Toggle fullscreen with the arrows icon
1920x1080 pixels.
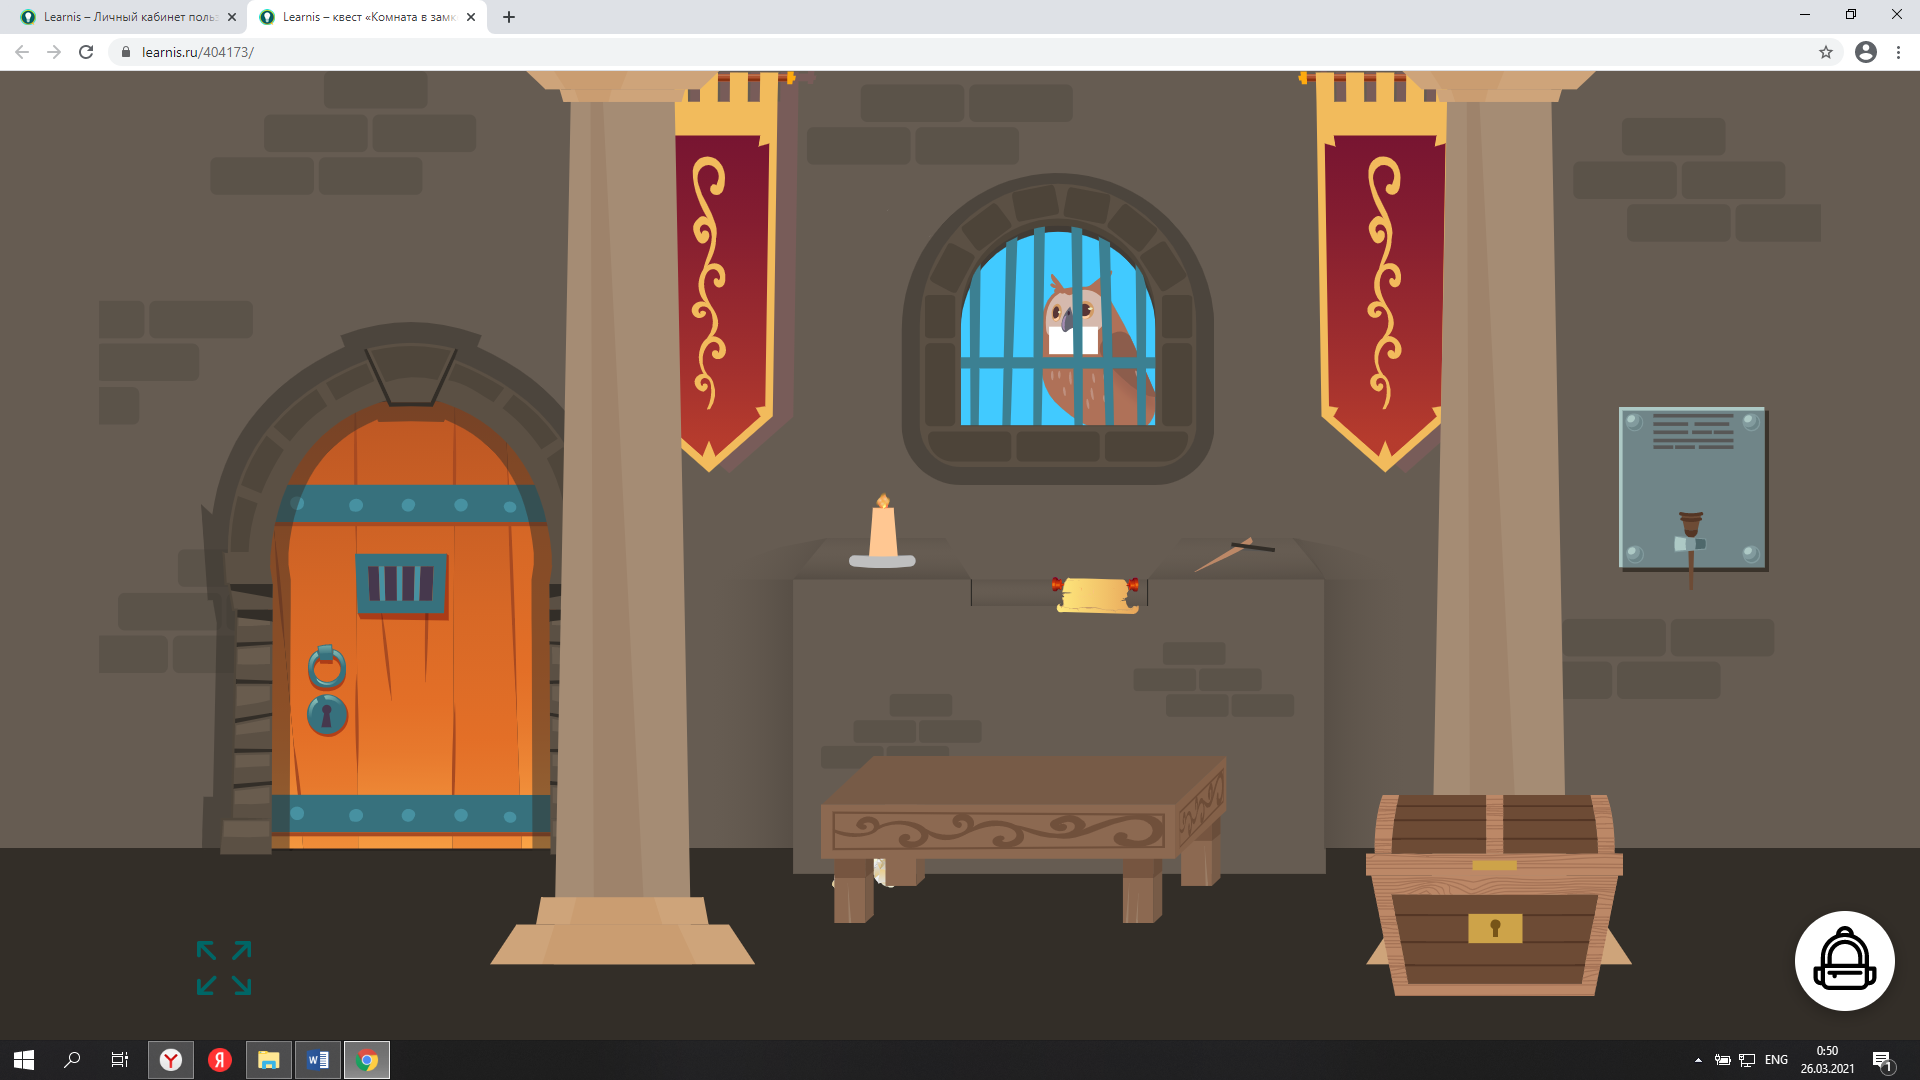[x=224, y=968]
